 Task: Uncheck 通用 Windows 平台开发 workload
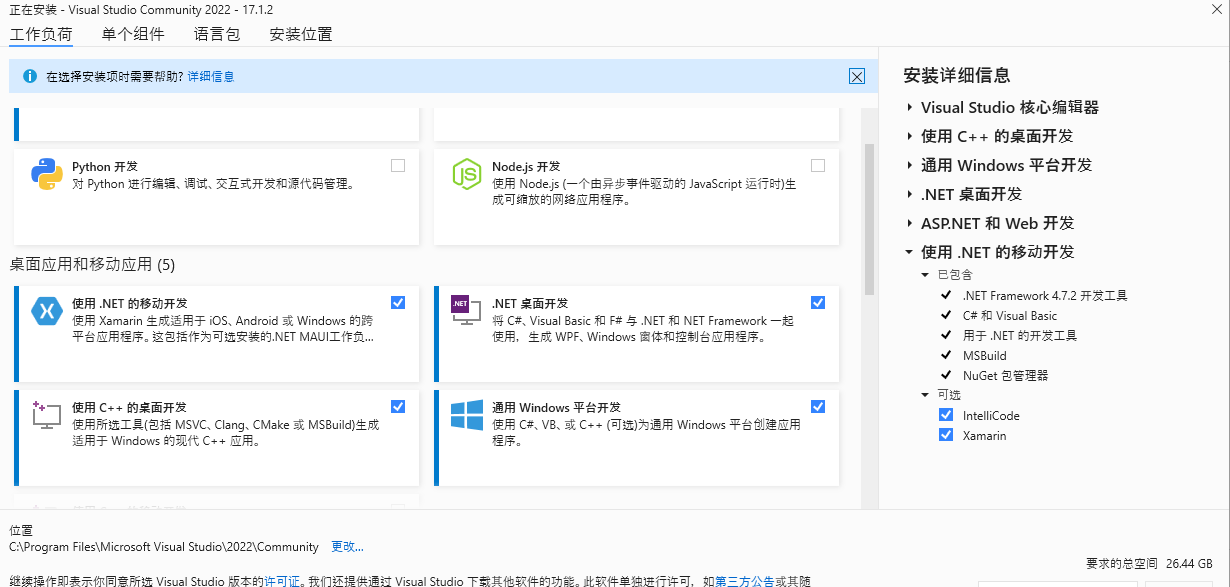818,406
